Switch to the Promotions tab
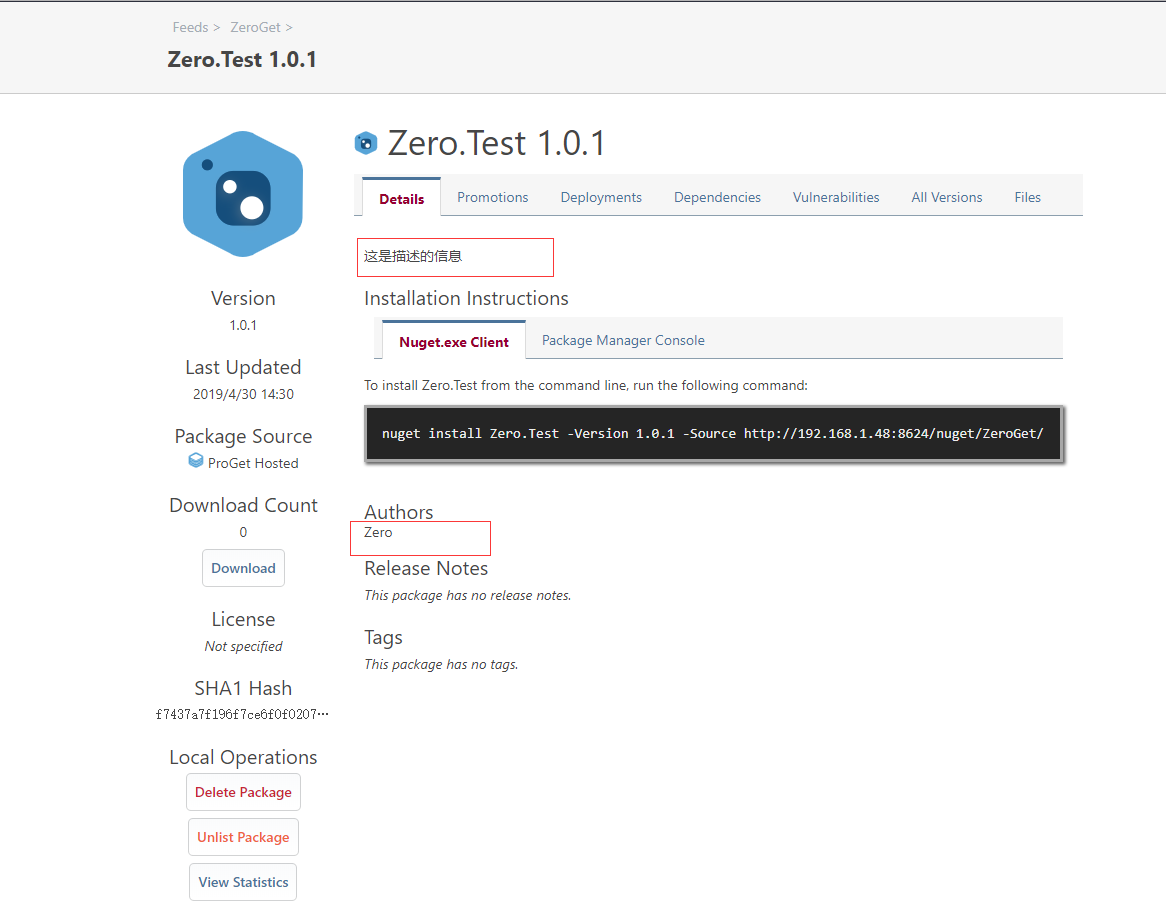Viewport: 1166px width, 910px height. pos(492,197)
